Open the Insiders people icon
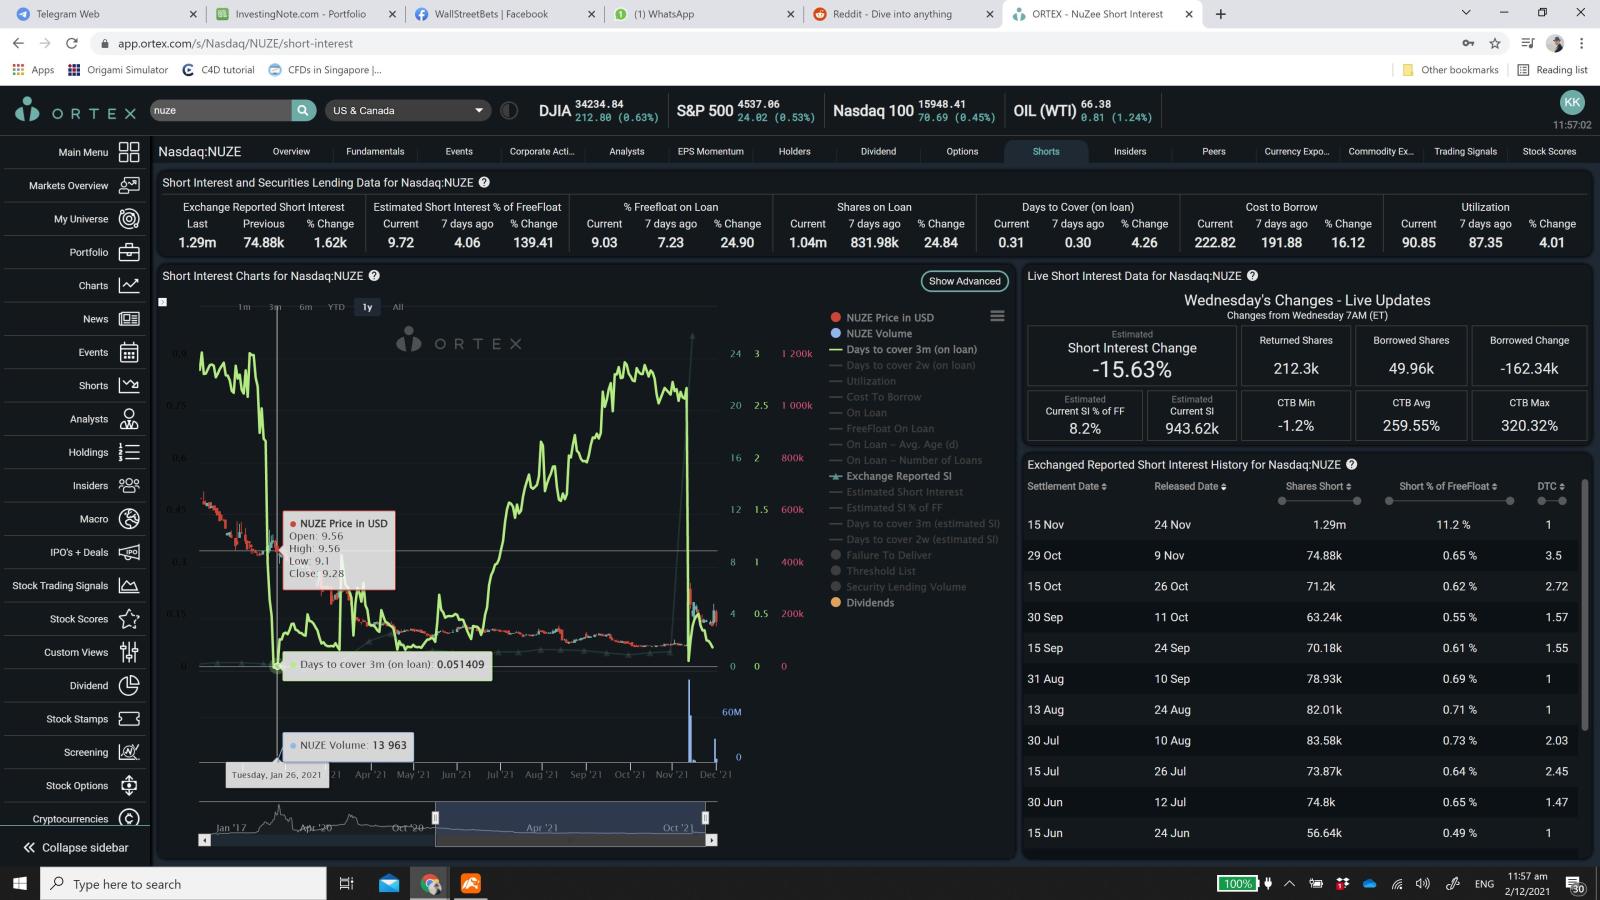 coord(129,485)
